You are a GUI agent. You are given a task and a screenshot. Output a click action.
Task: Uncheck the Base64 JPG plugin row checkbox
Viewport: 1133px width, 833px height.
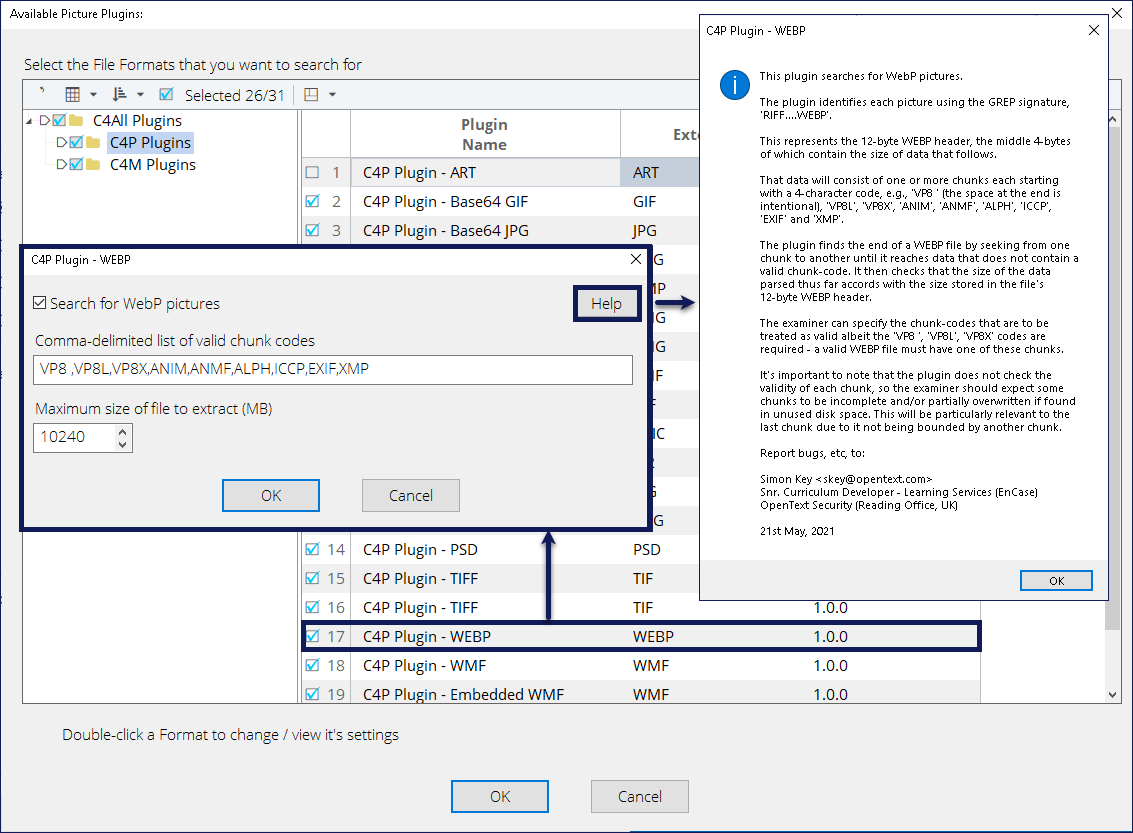[x=312, y=230]
